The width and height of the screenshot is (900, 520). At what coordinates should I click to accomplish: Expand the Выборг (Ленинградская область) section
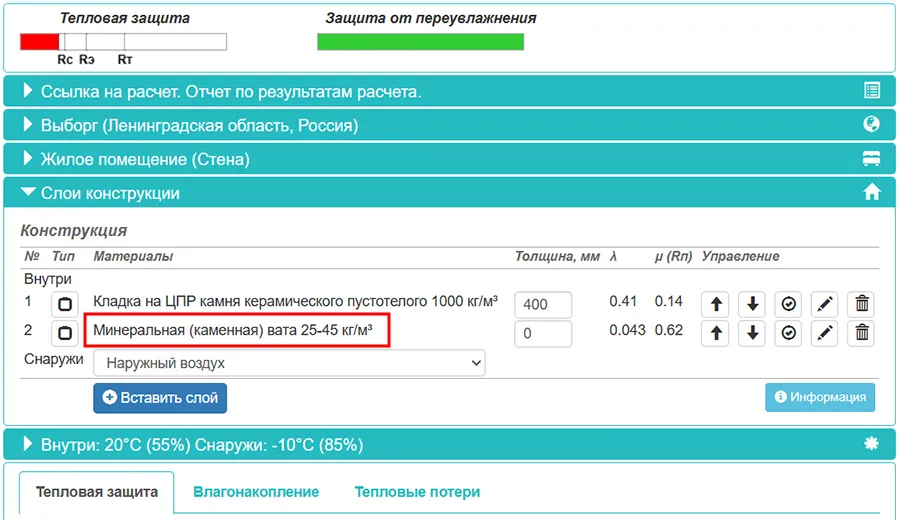(199, 126)
